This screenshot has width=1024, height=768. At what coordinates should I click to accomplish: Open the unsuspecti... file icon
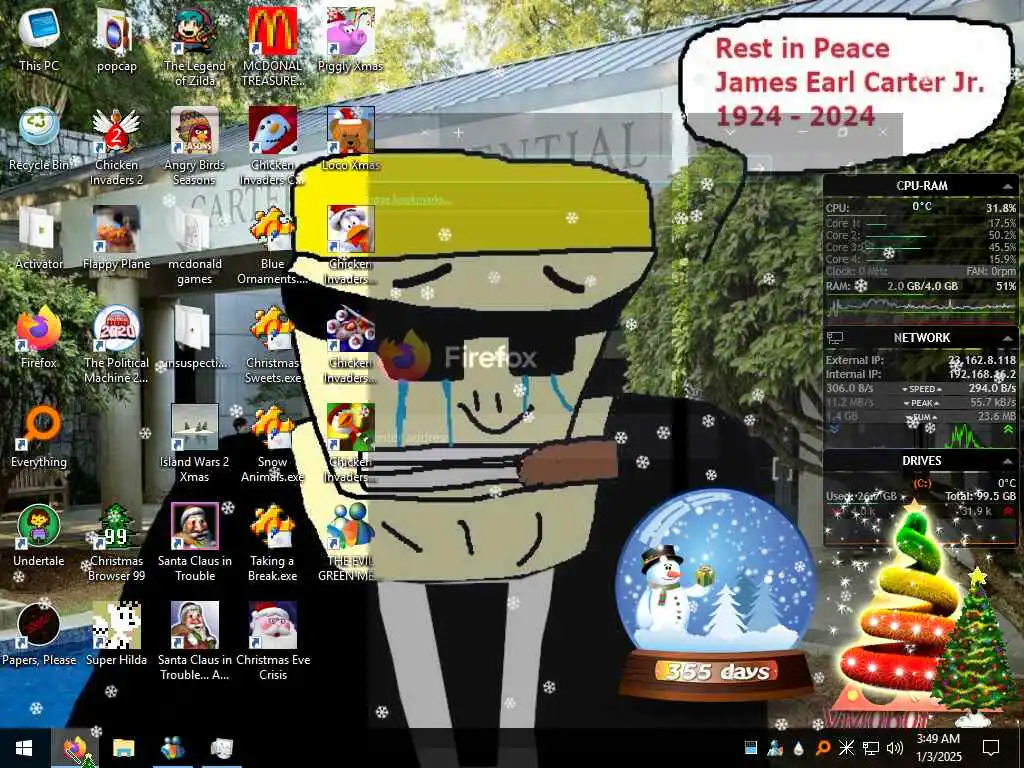coord(195,337)
